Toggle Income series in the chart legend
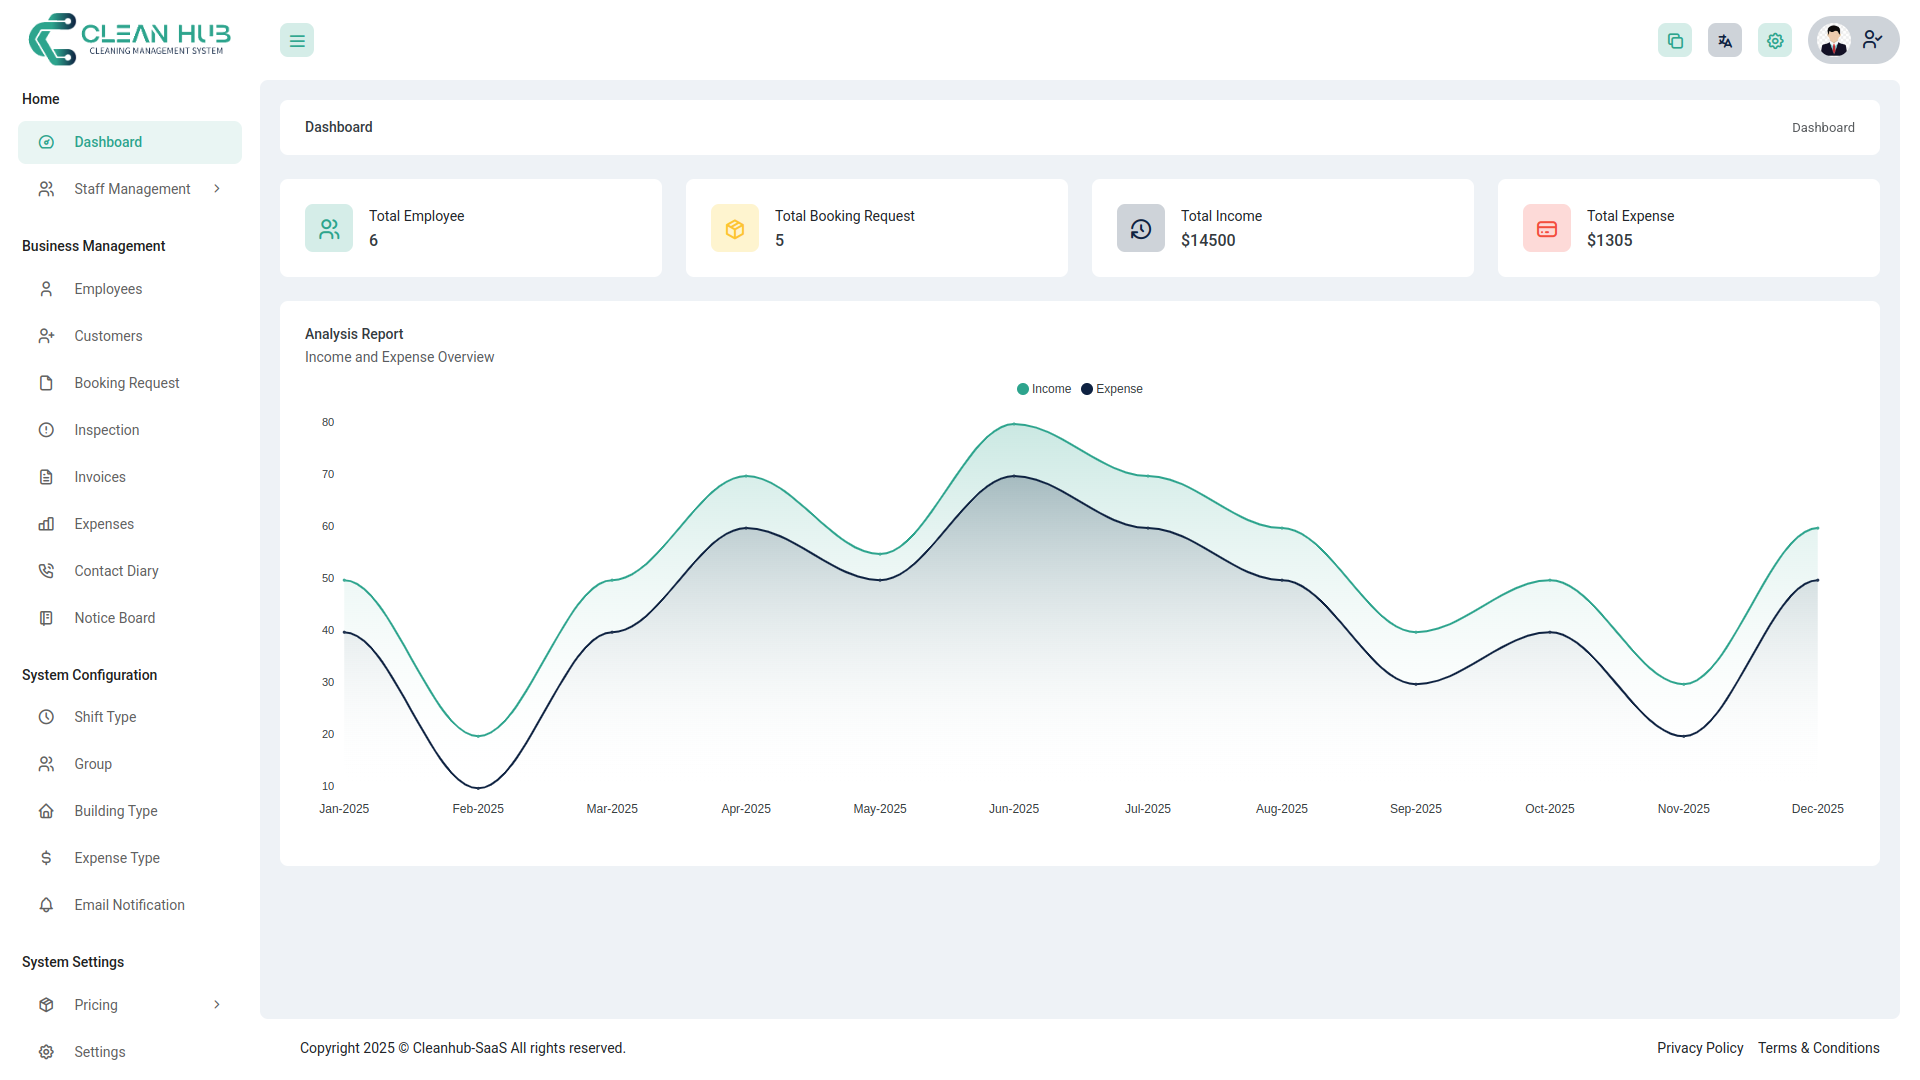 pyautogui.click(x=1043, y=389)
